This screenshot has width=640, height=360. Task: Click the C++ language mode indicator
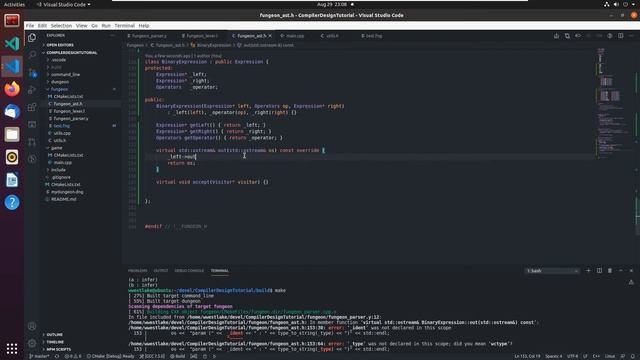tap(596, 356)
